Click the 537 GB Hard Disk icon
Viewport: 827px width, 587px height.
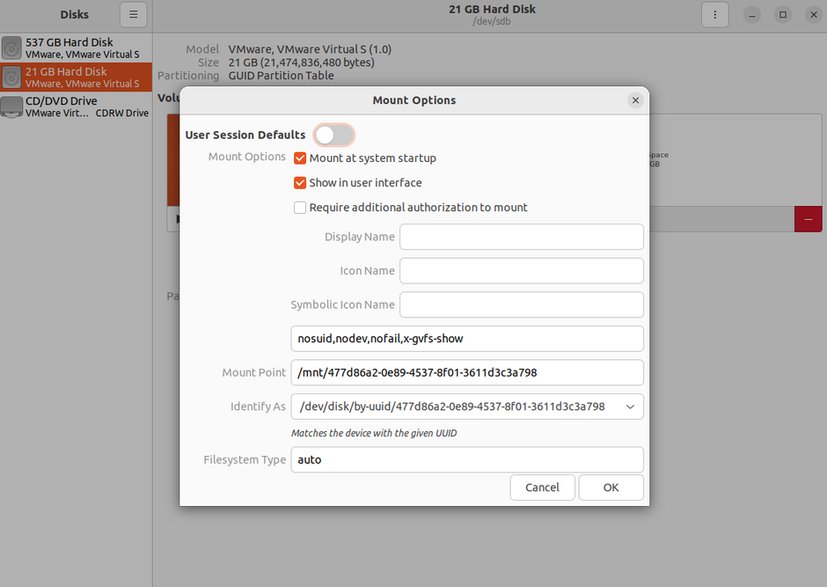click(12, 48)
